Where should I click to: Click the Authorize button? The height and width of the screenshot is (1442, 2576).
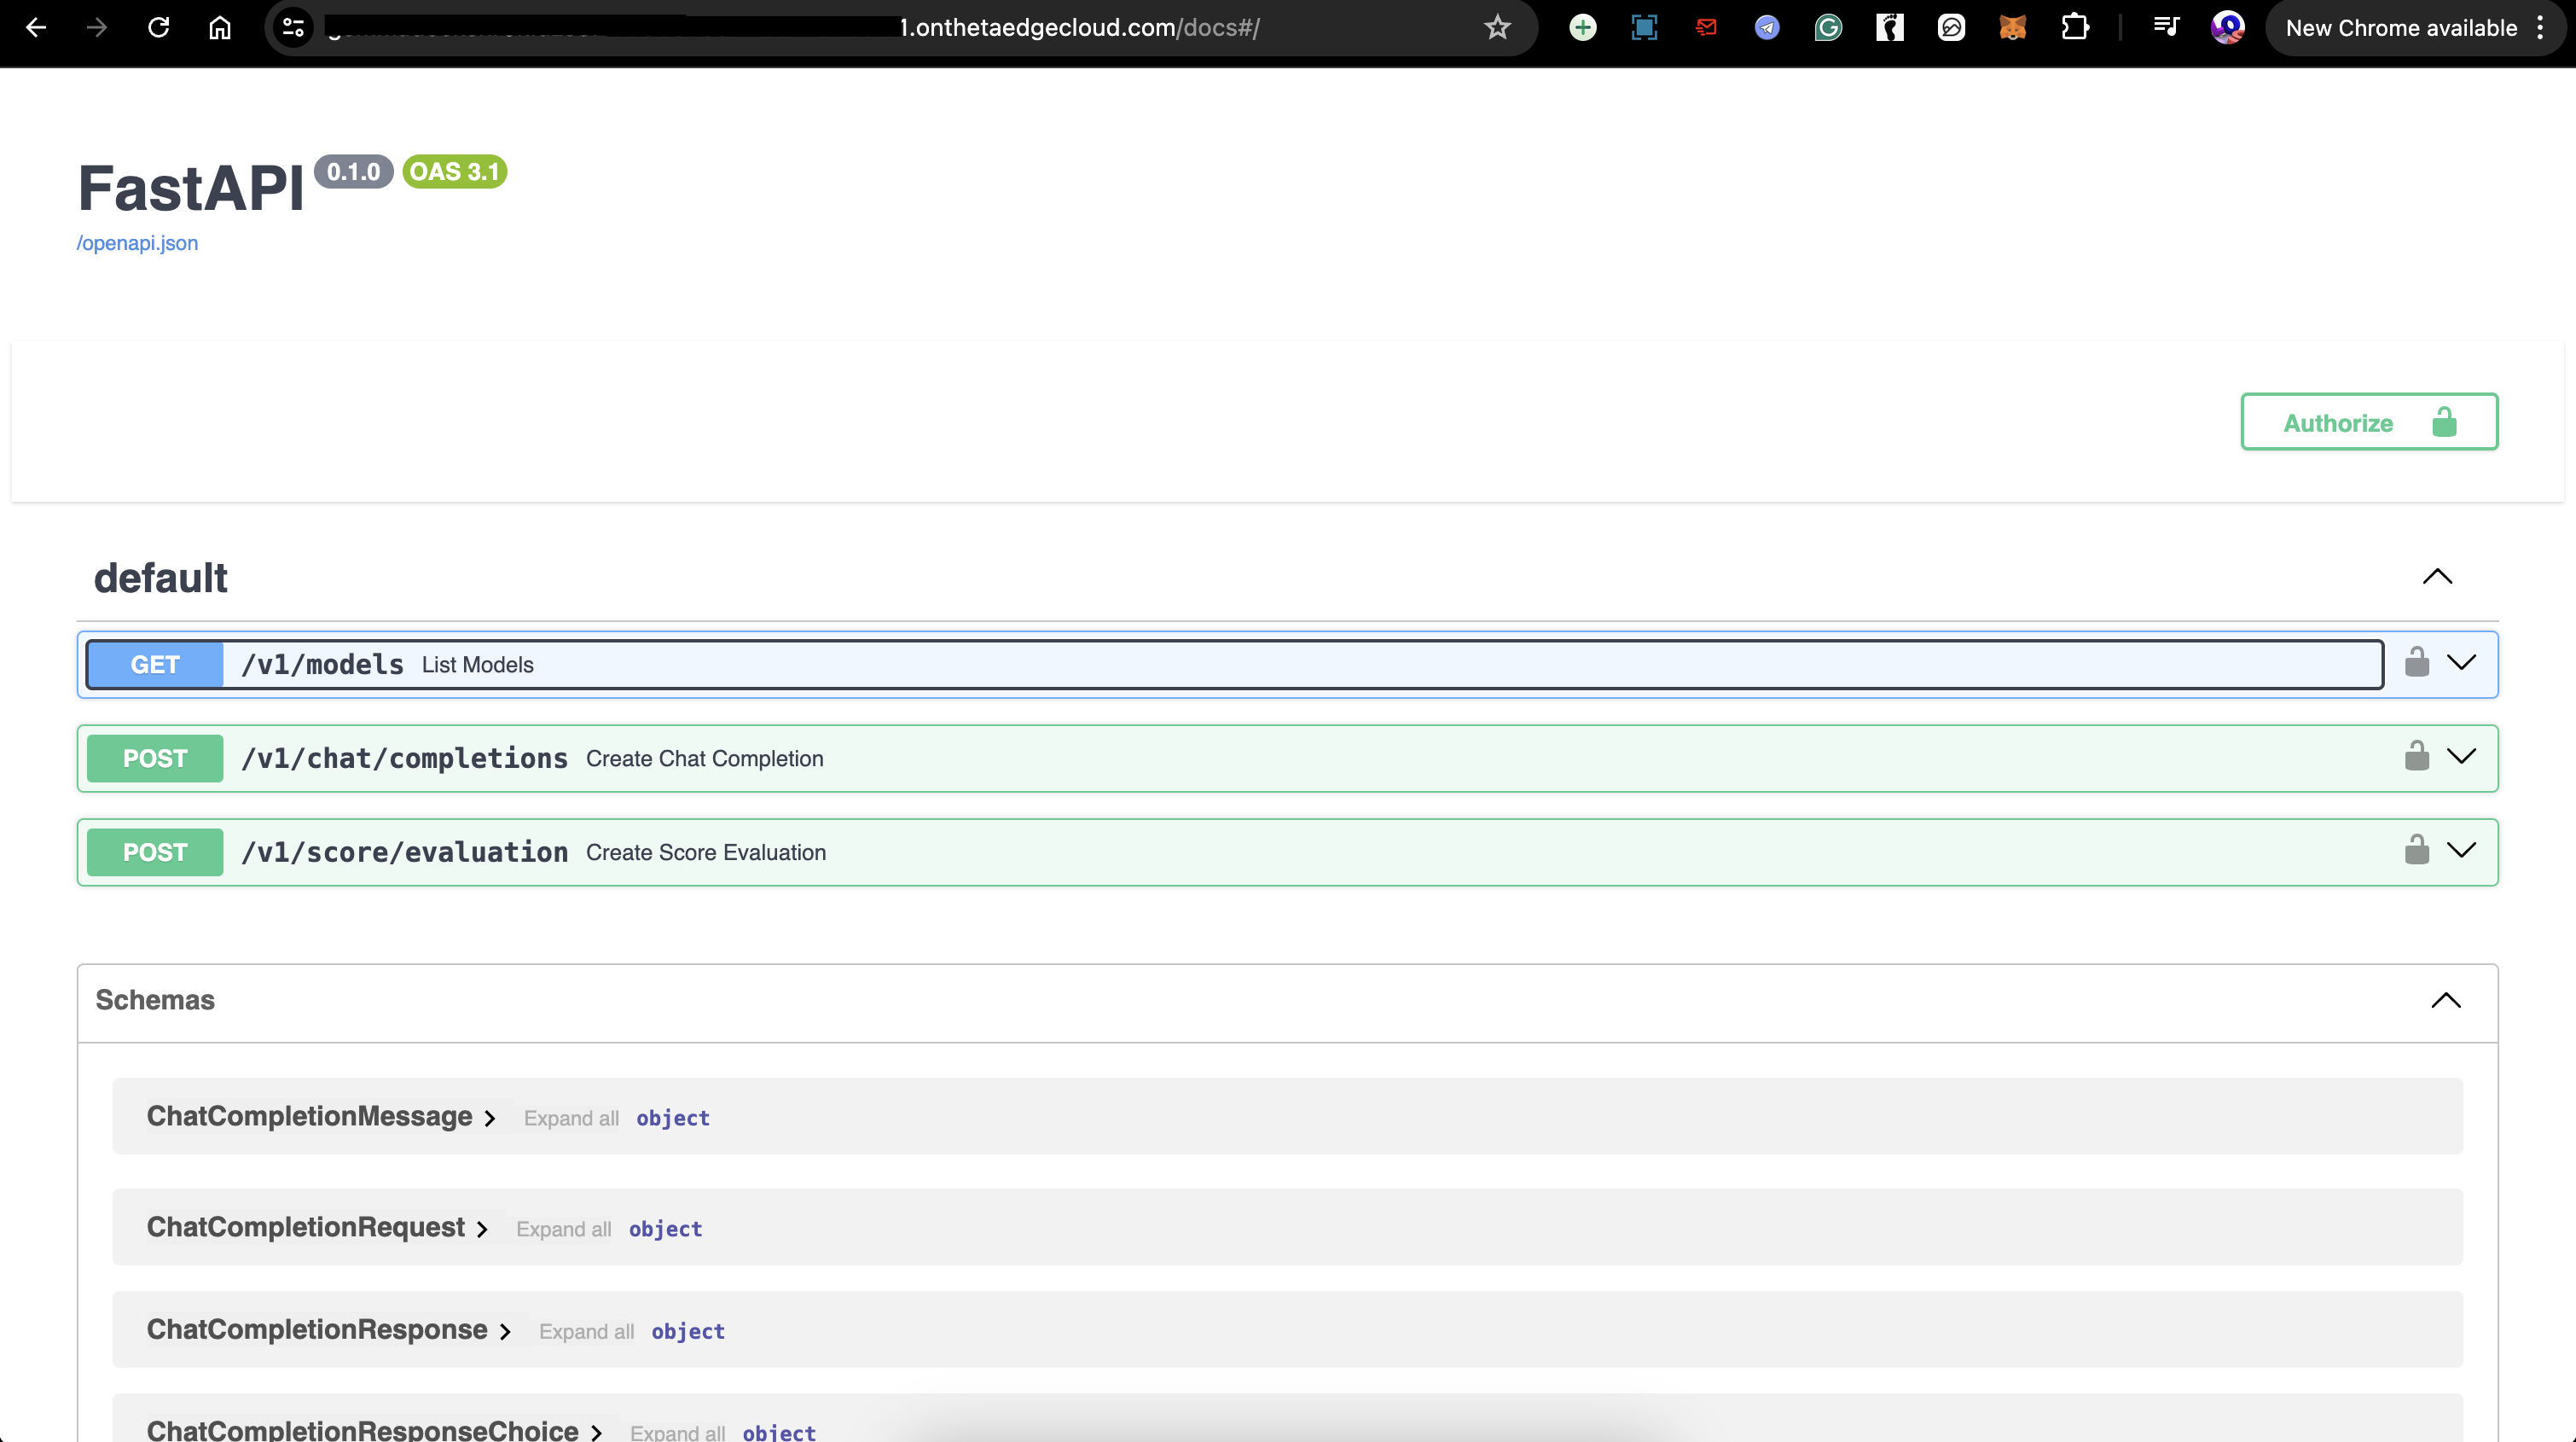[2368, 422]
